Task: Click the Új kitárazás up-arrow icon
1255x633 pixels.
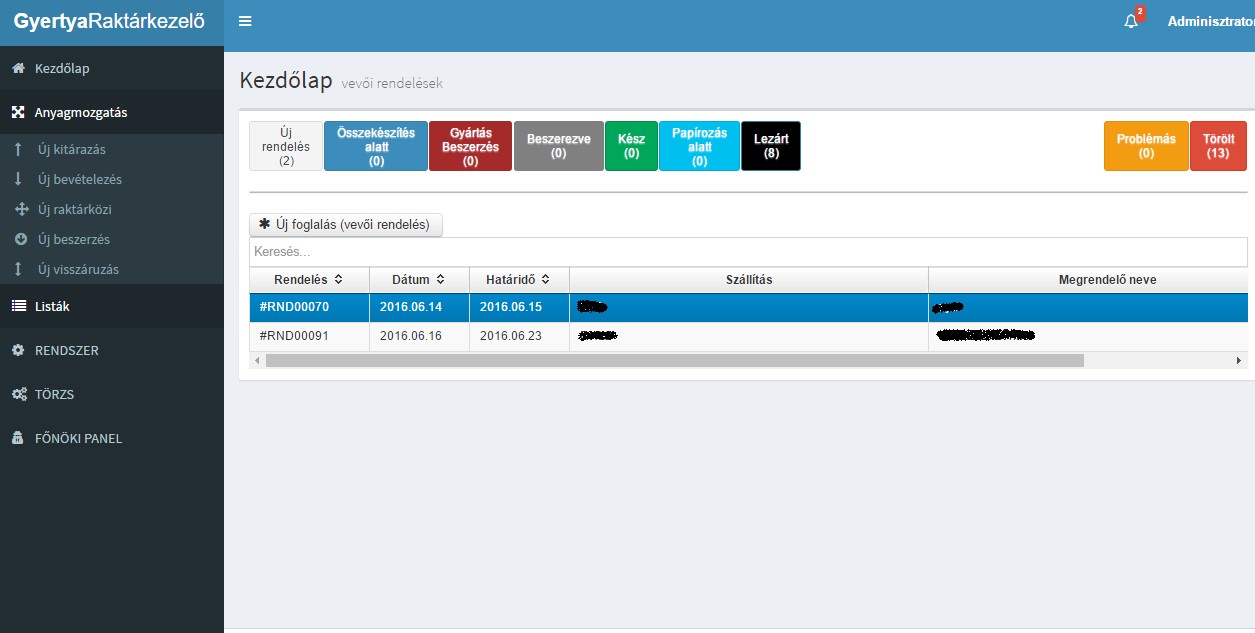Action: coord(18,150)
